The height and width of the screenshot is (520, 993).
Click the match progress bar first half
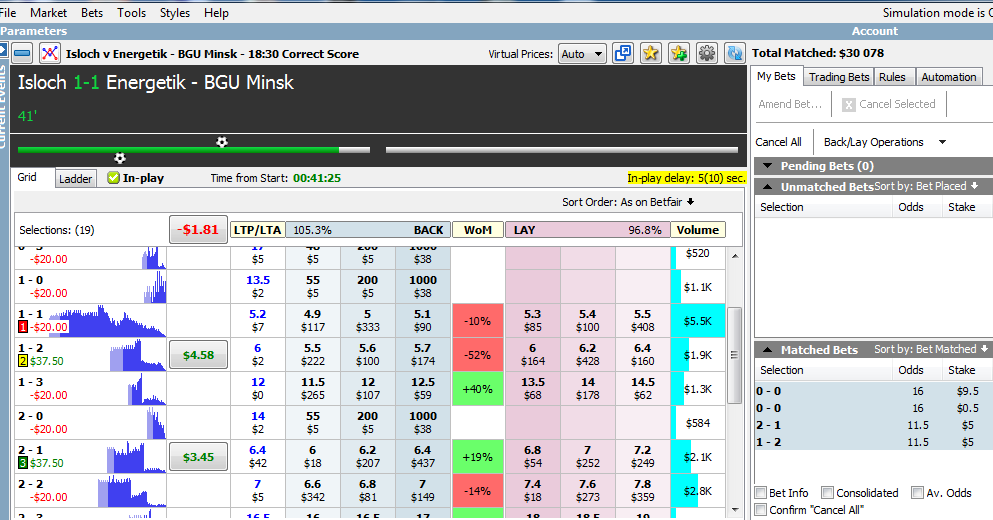[194, 150]
